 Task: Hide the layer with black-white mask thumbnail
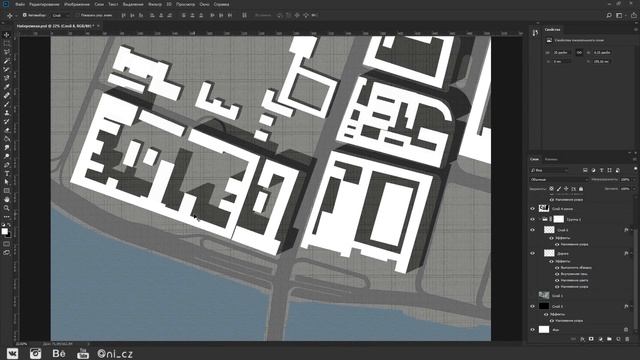click(532, 209)
